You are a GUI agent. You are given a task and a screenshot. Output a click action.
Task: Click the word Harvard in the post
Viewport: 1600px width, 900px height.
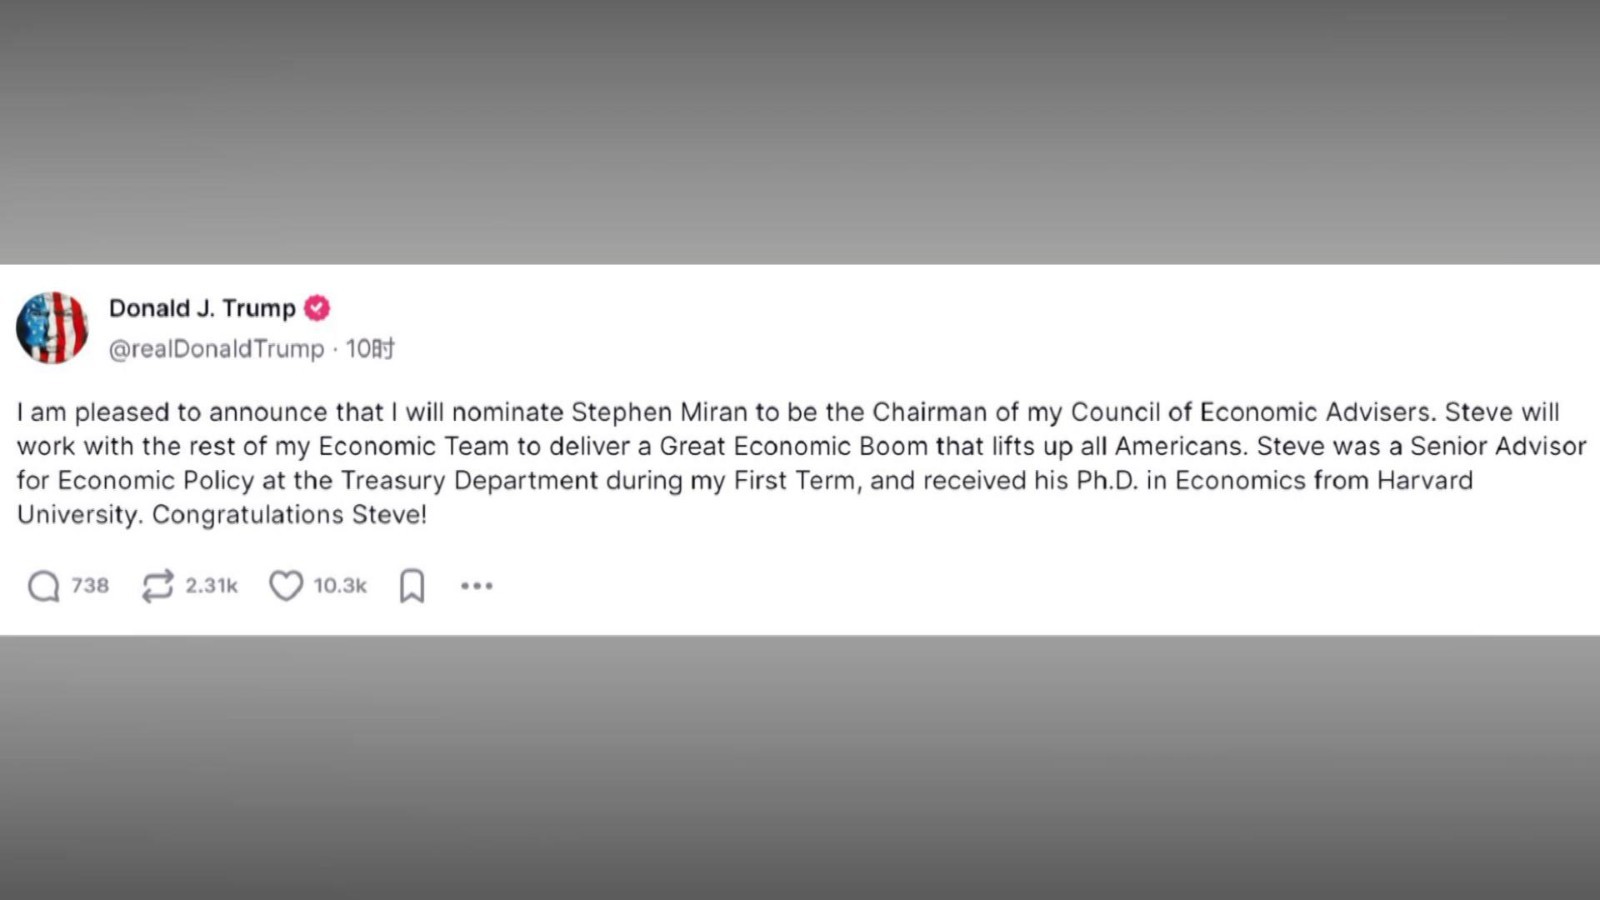coord(1424,480)
